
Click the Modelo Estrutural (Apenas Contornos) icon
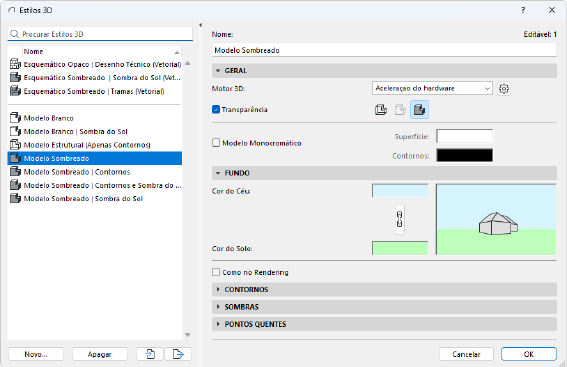(x=15, y=145)
